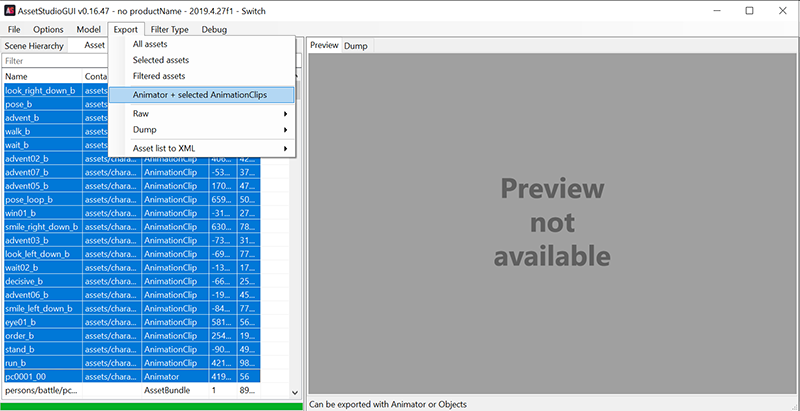Open the File menu
Screen dimensions: 800x411
[14, 30]
